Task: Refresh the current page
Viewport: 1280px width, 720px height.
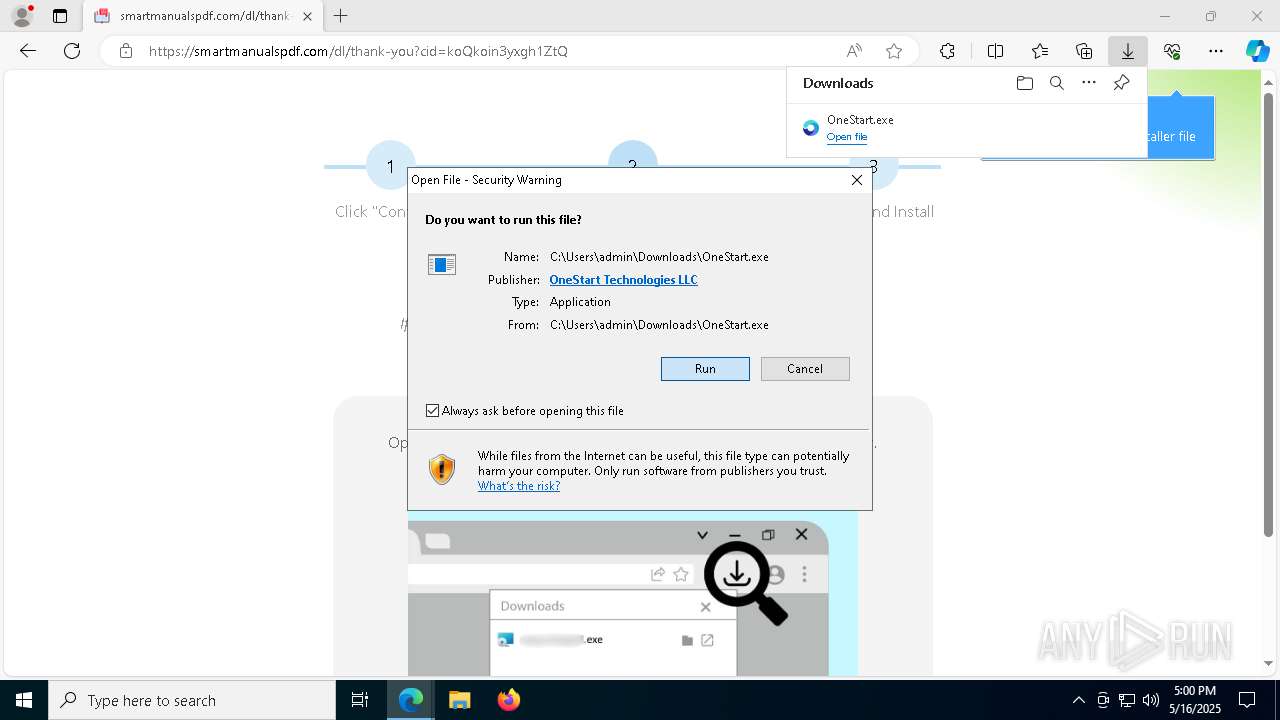Action: (72, 51)
